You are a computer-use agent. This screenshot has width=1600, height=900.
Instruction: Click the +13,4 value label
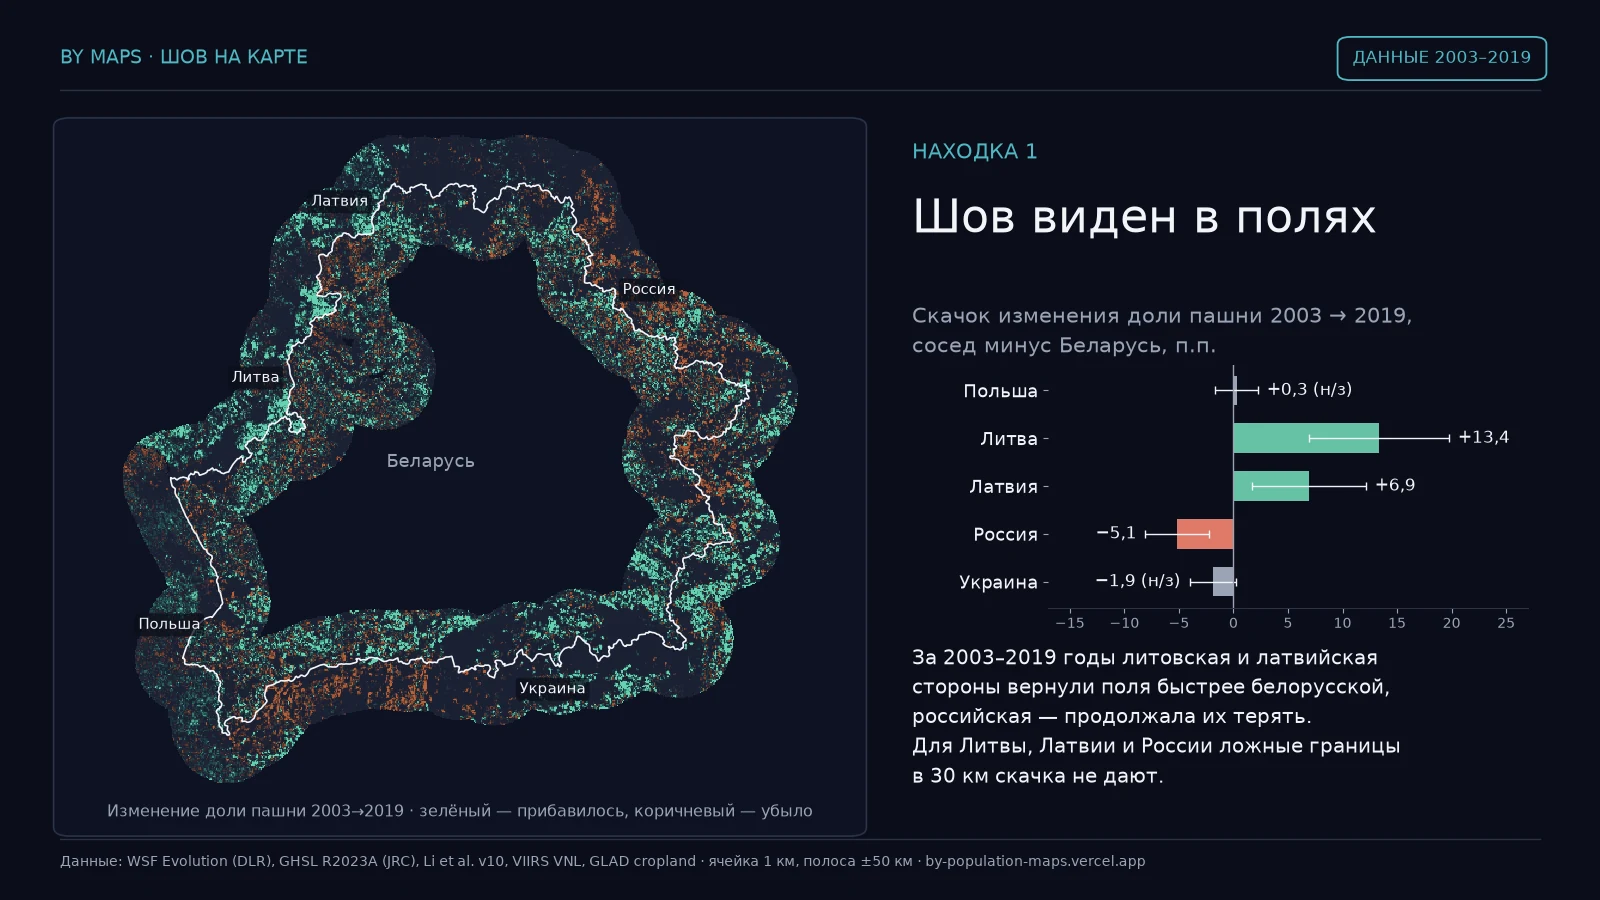pyautogui.click(x=1484, y=437)
